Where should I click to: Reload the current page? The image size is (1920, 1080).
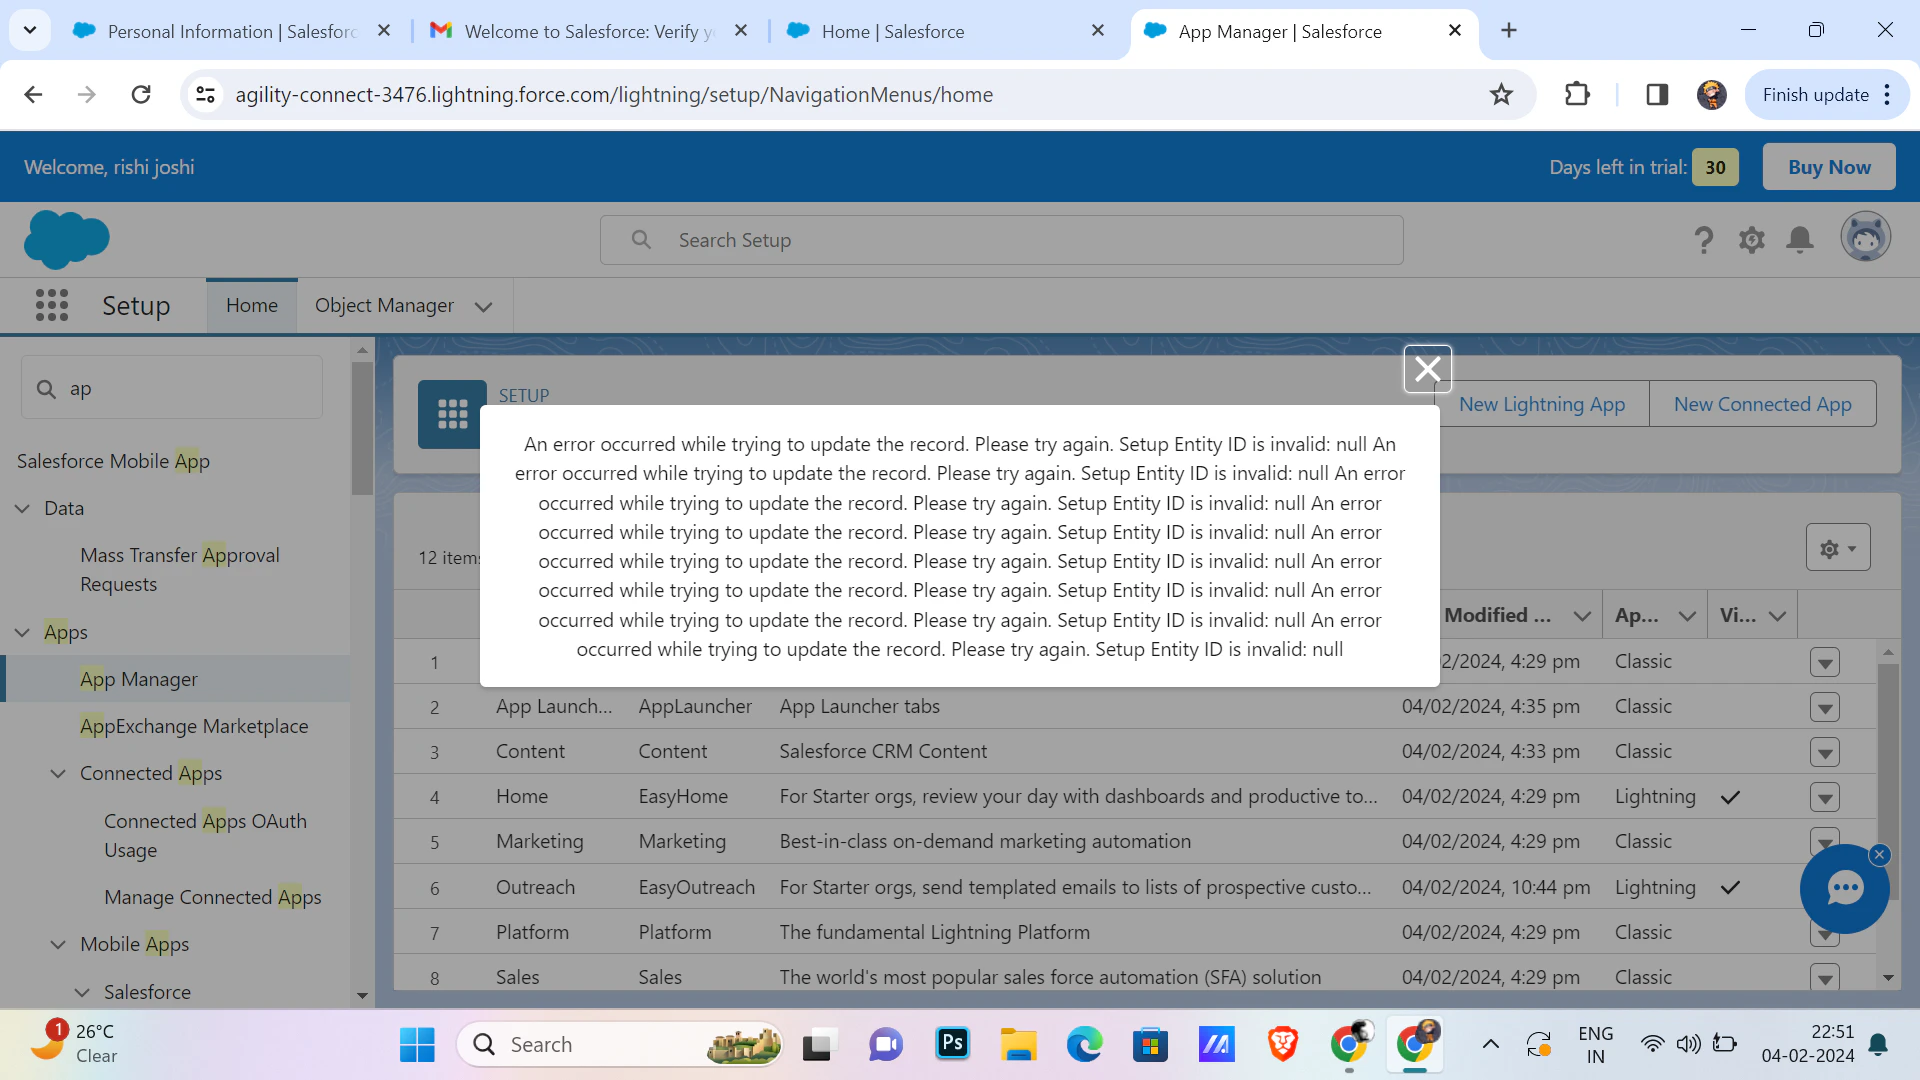pos(141,95)
